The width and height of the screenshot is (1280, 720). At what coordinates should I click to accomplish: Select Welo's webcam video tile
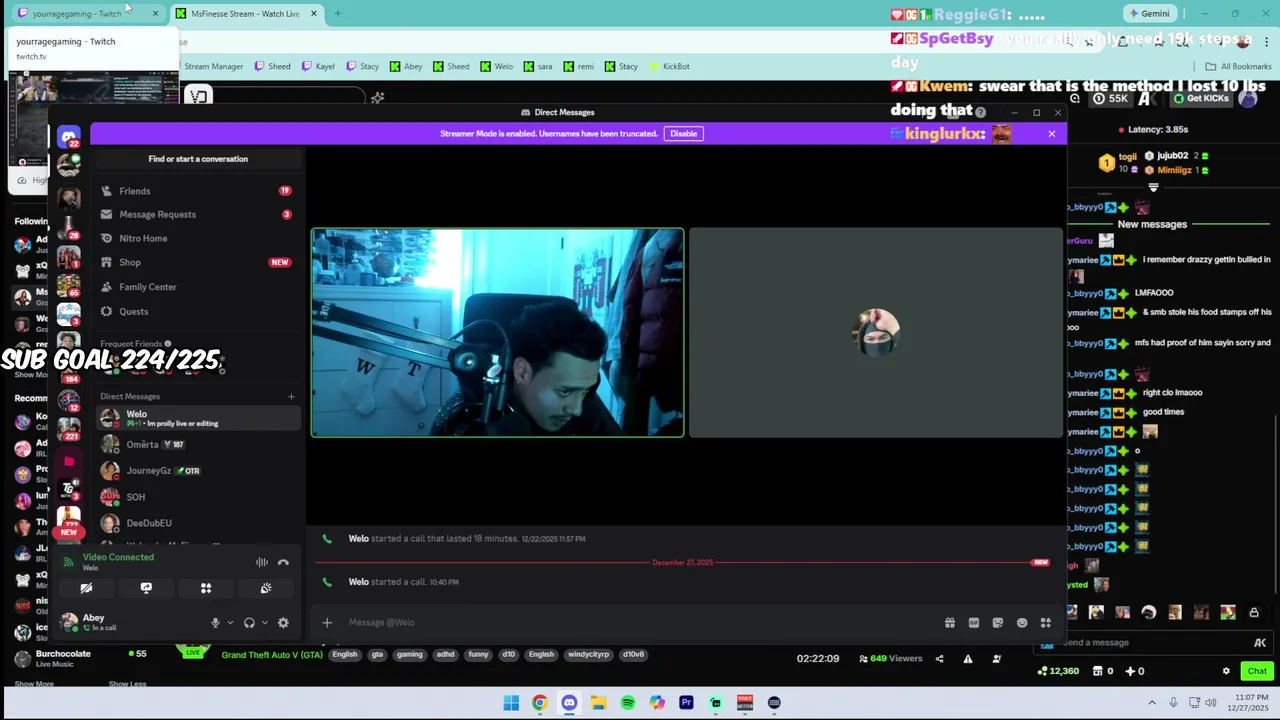click(x=497, y=333)
